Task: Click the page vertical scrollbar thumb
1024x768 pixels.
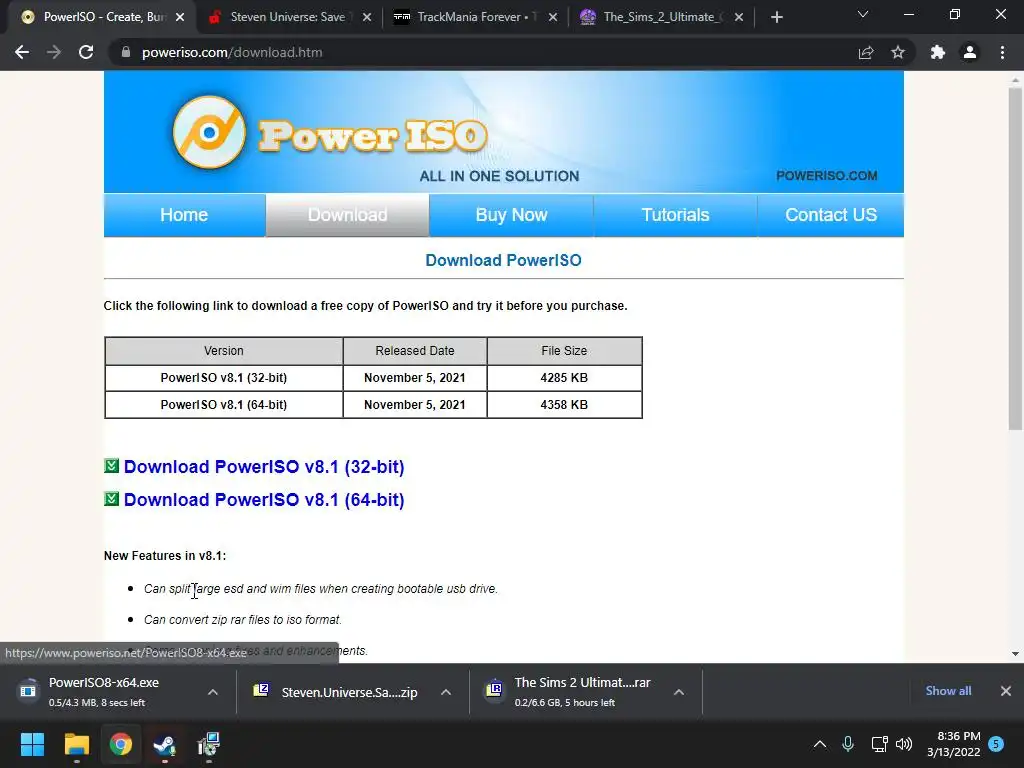Action: 1015,259
